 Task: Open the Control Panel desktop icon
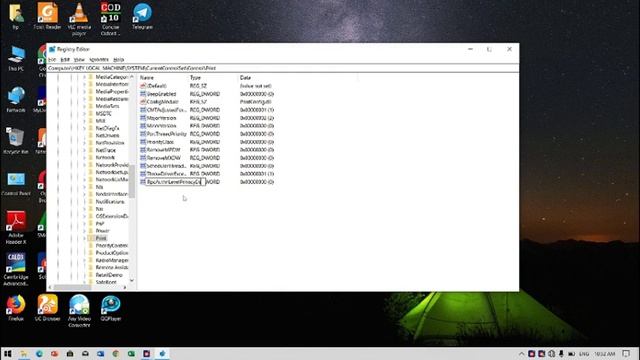[16, 182]
